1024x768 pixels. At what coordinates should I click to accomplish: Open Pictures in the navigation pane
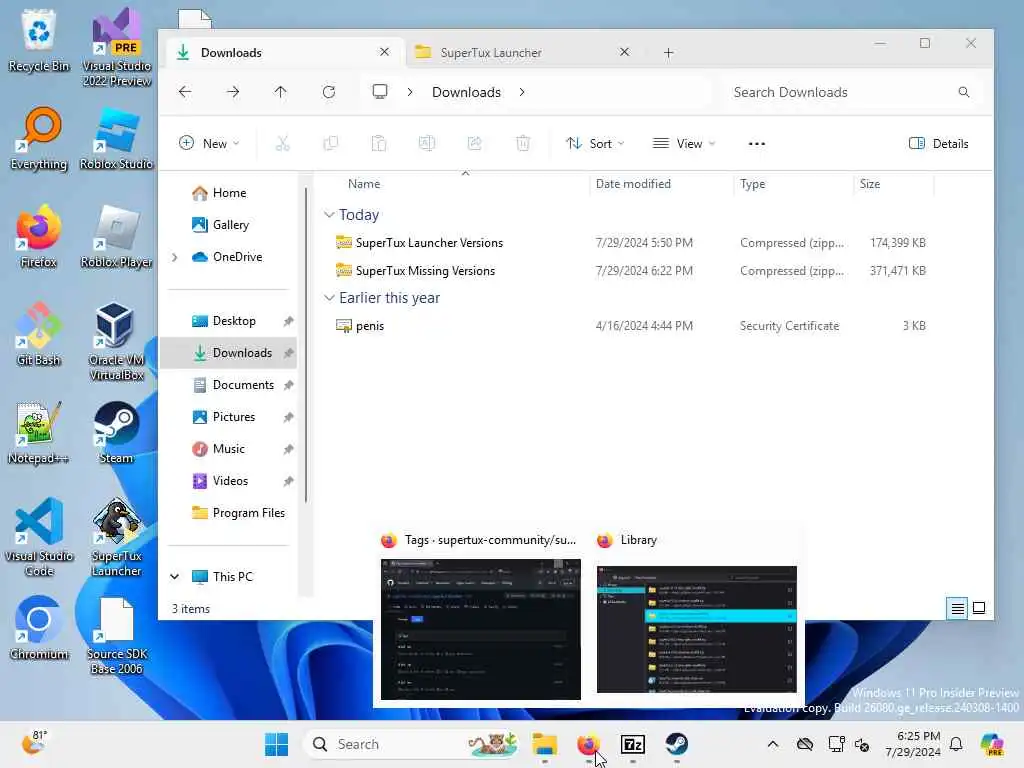(229, 417)
